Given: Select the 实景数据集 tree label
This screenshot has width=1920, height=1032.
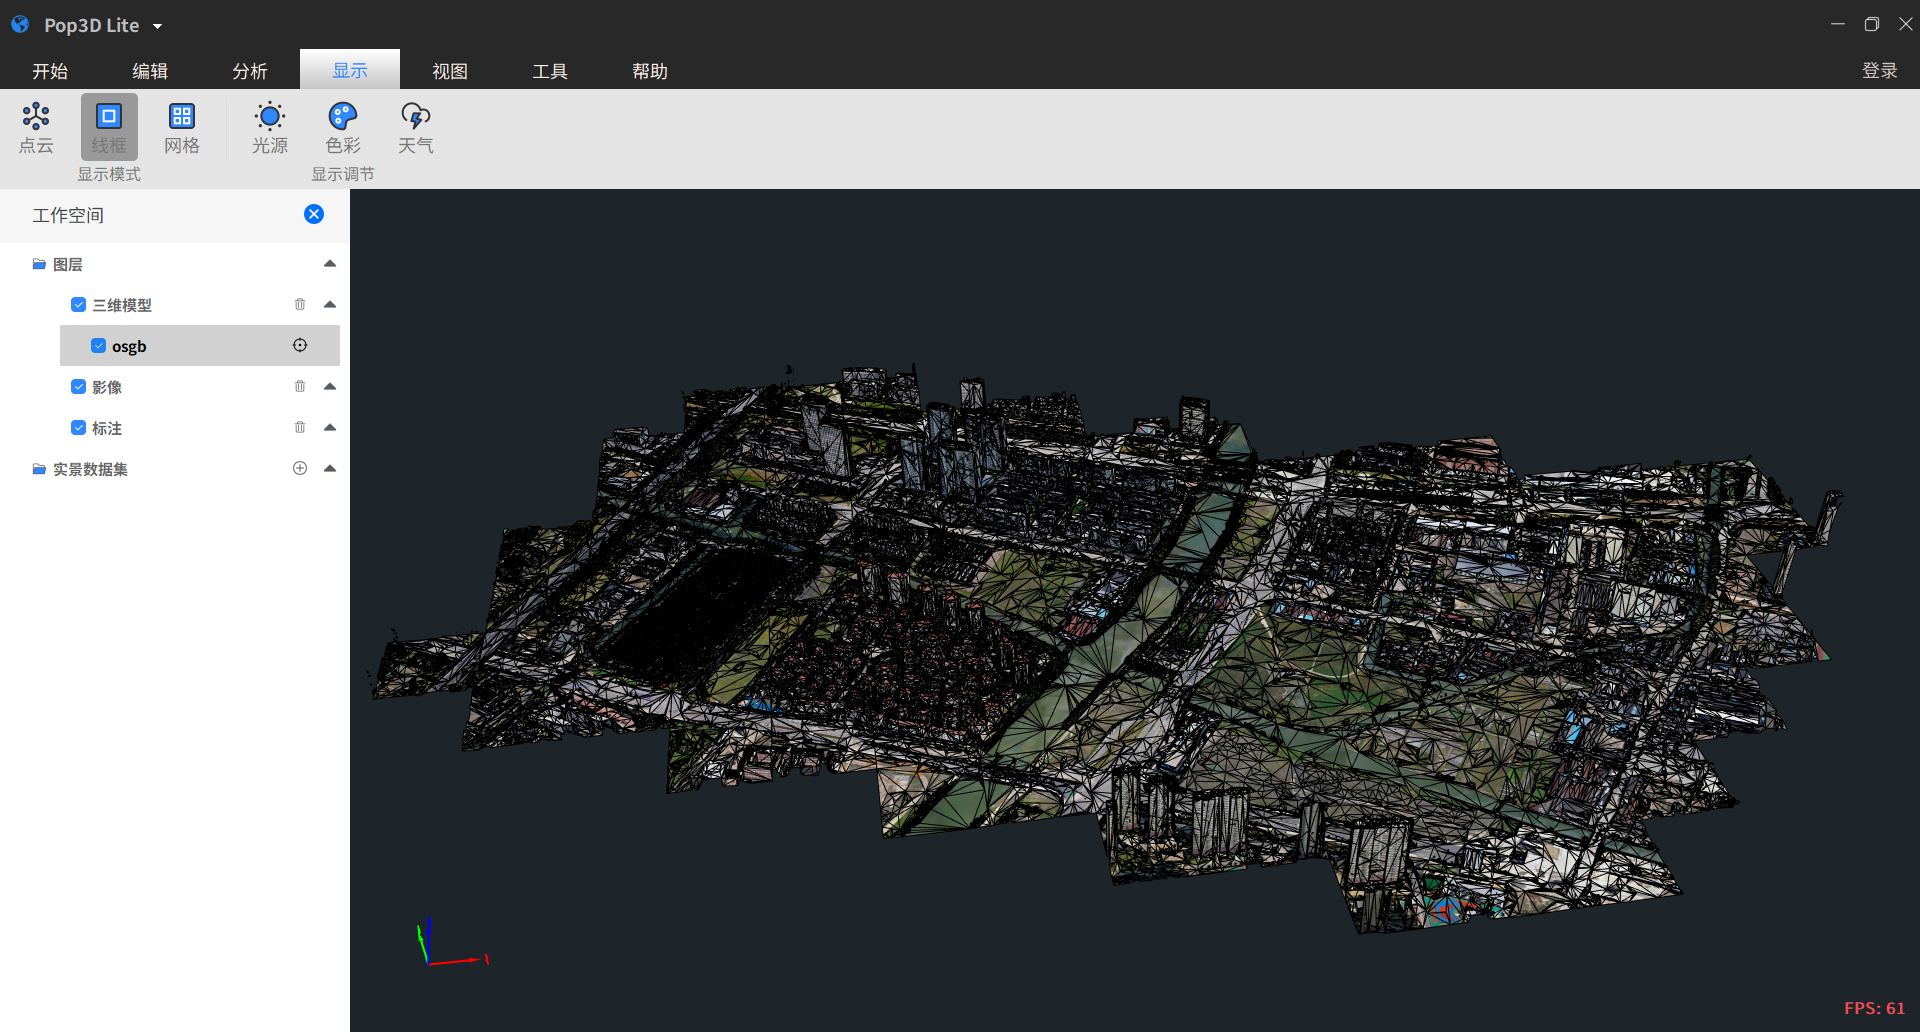Looking at the screenshot, I should [90, 469].
